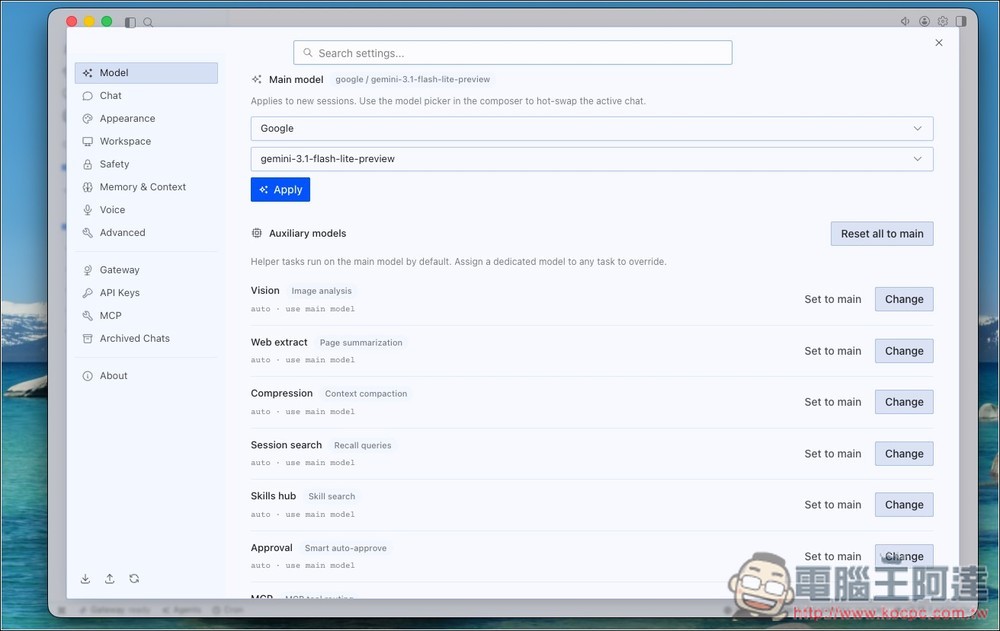Click Change for Compression model

point(904,402)
